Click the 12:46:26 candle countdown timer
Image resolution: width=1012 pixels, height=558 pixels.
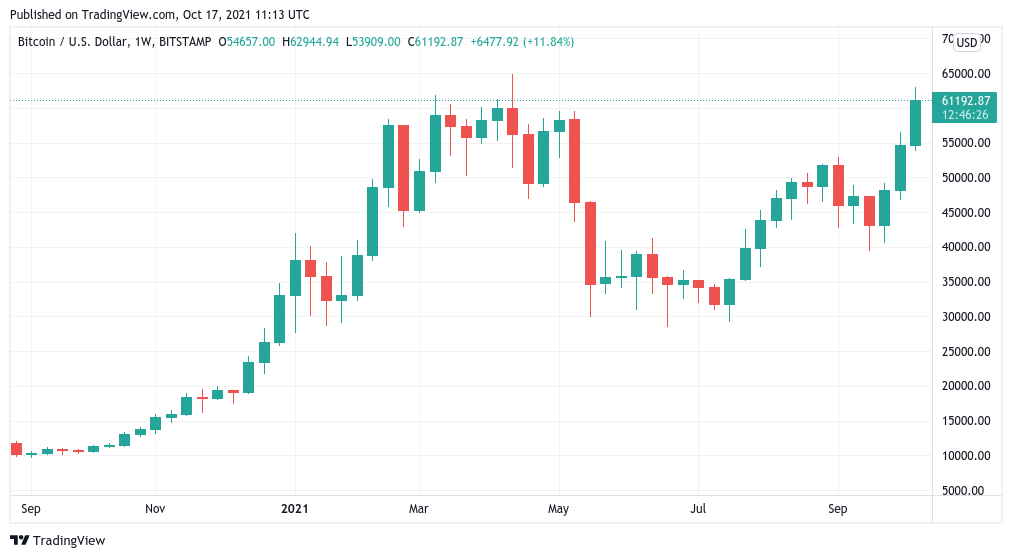tap(965, 114)
